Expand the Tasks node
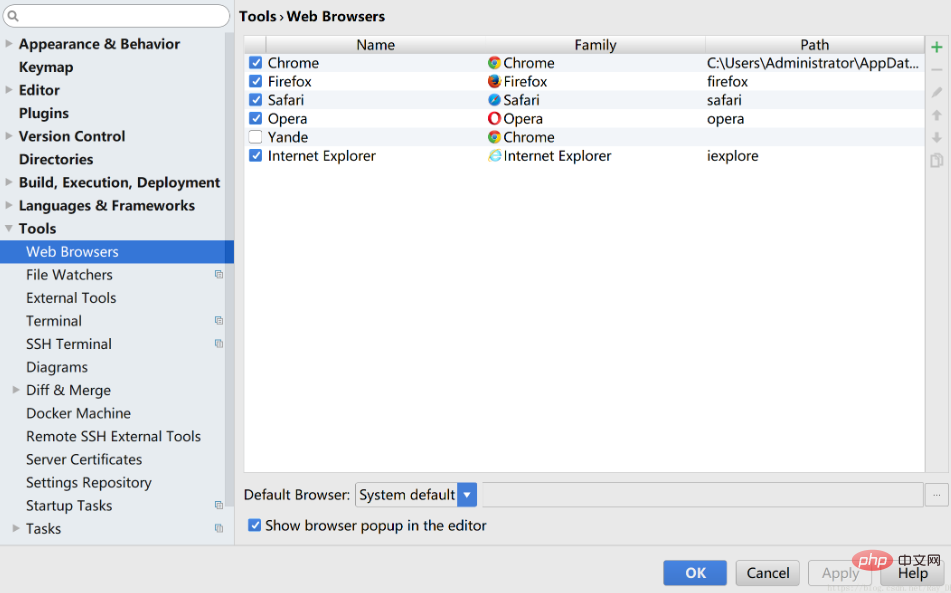 click(16, 528)
